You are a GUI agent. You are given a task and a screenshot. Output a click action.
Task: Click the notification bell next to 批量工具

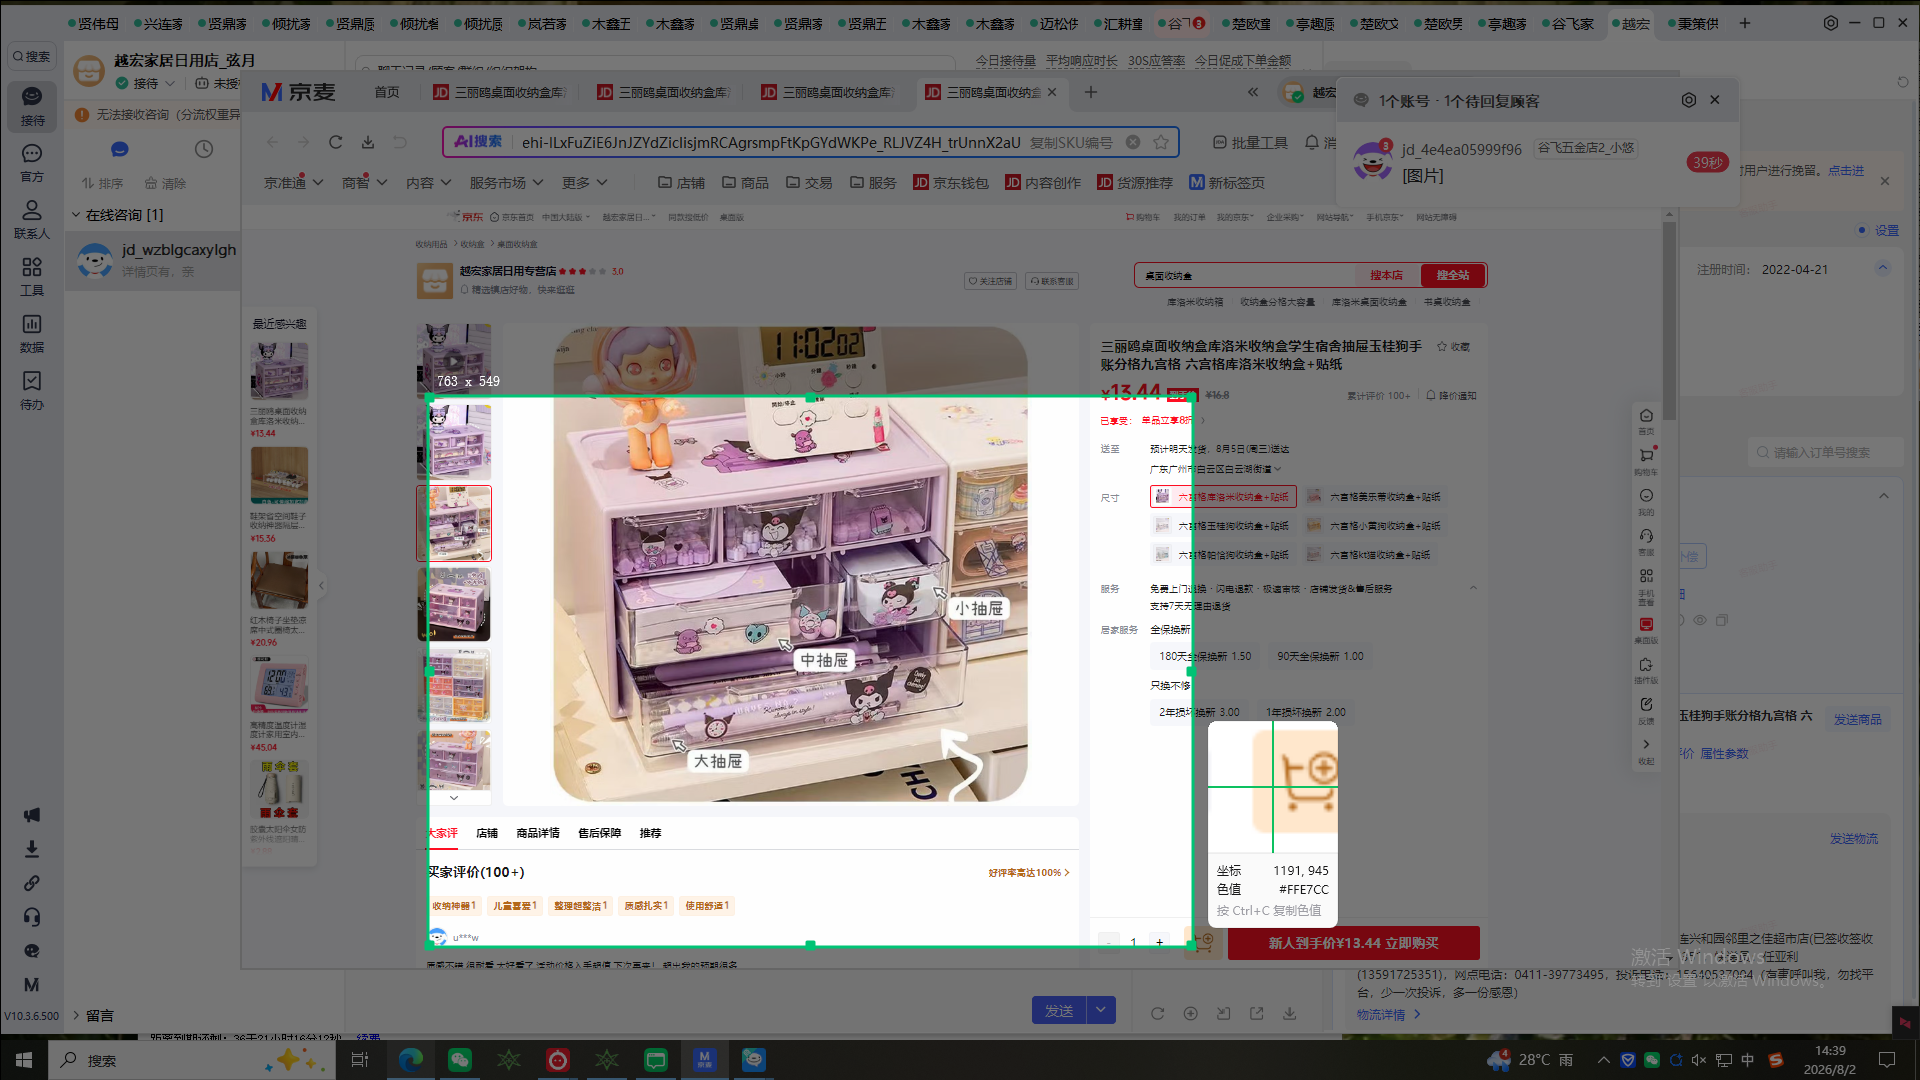point(1312,142)
